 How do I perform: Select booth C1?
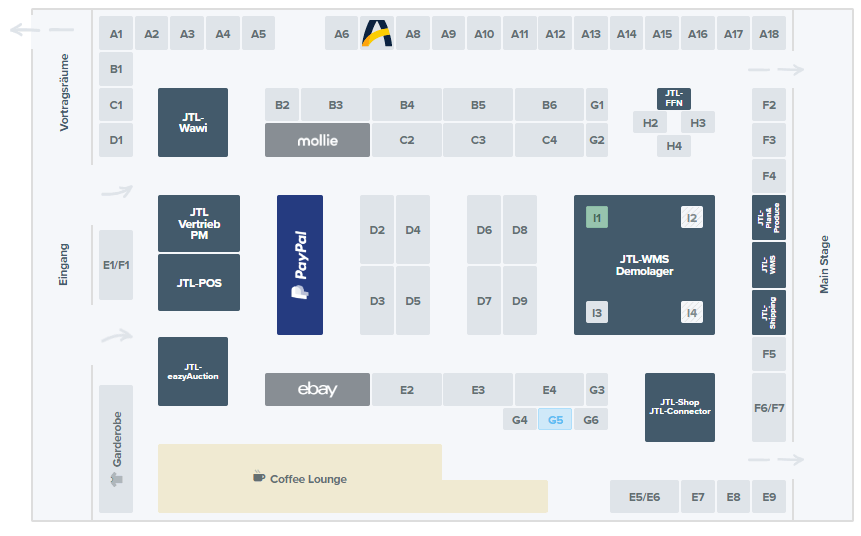(116, 104)
